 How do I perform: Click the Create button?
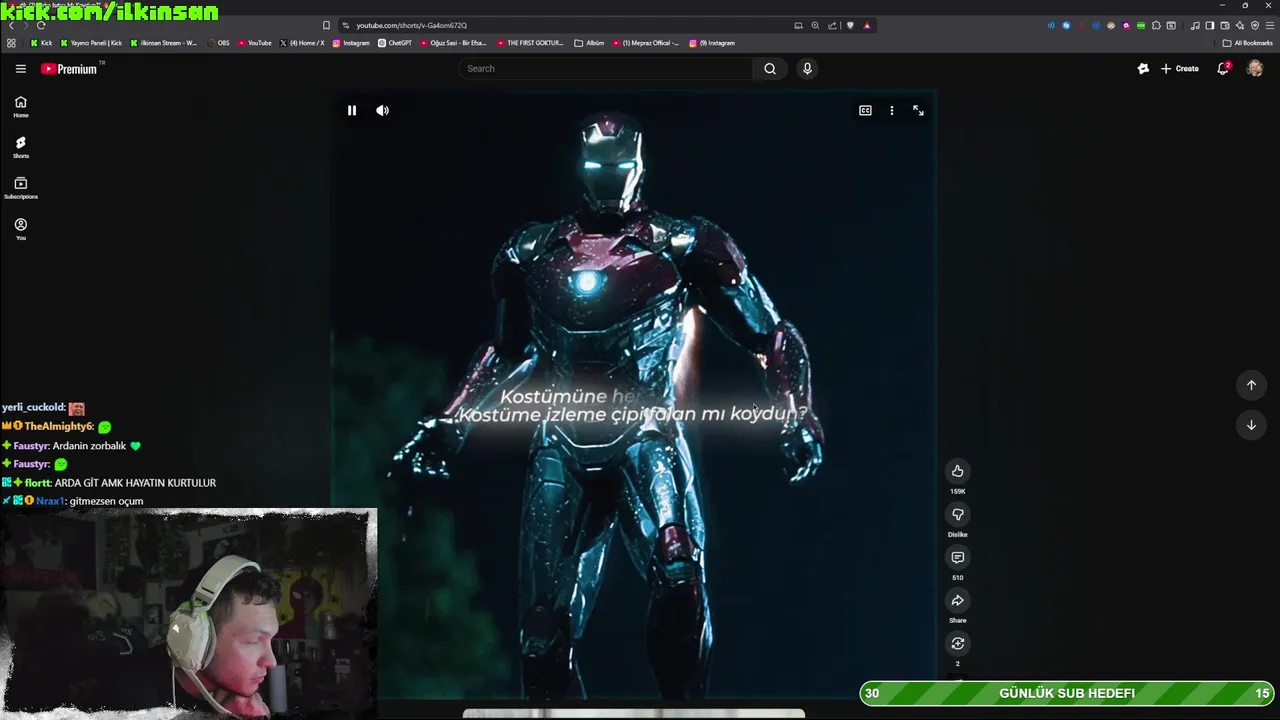pyautogui.click(x=1180, y=69)
